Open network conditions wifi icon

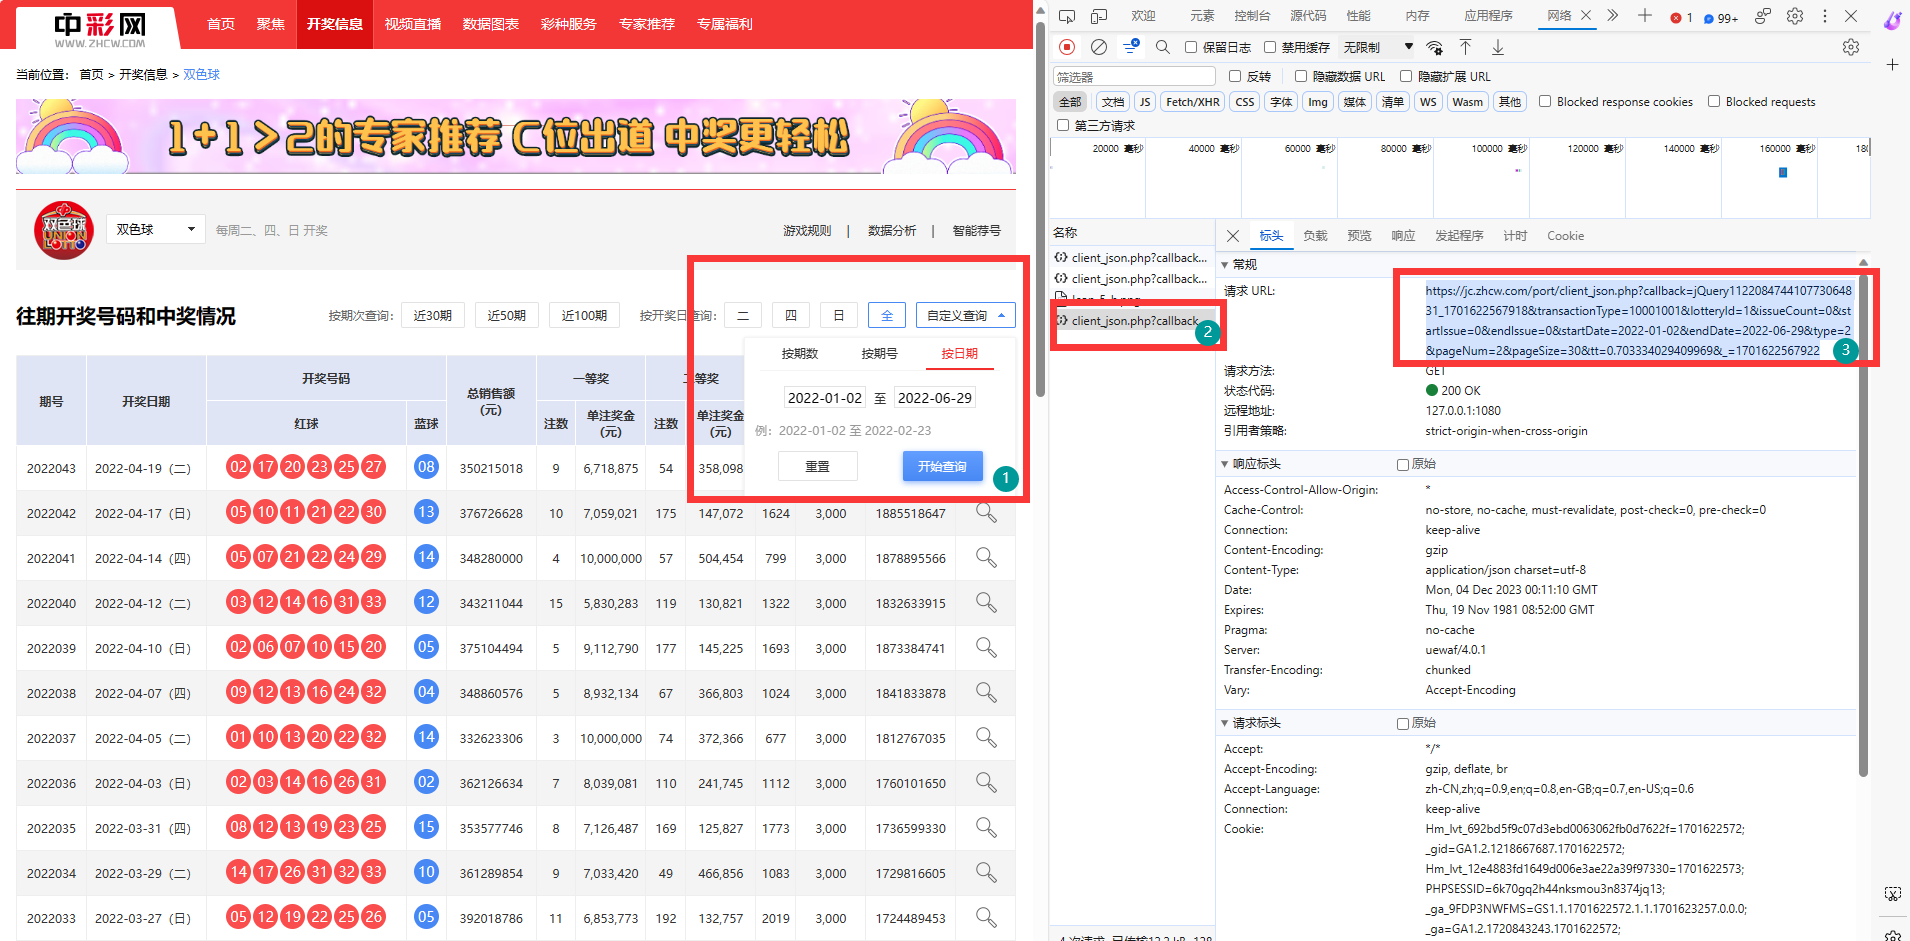(x=1434, y=47)
